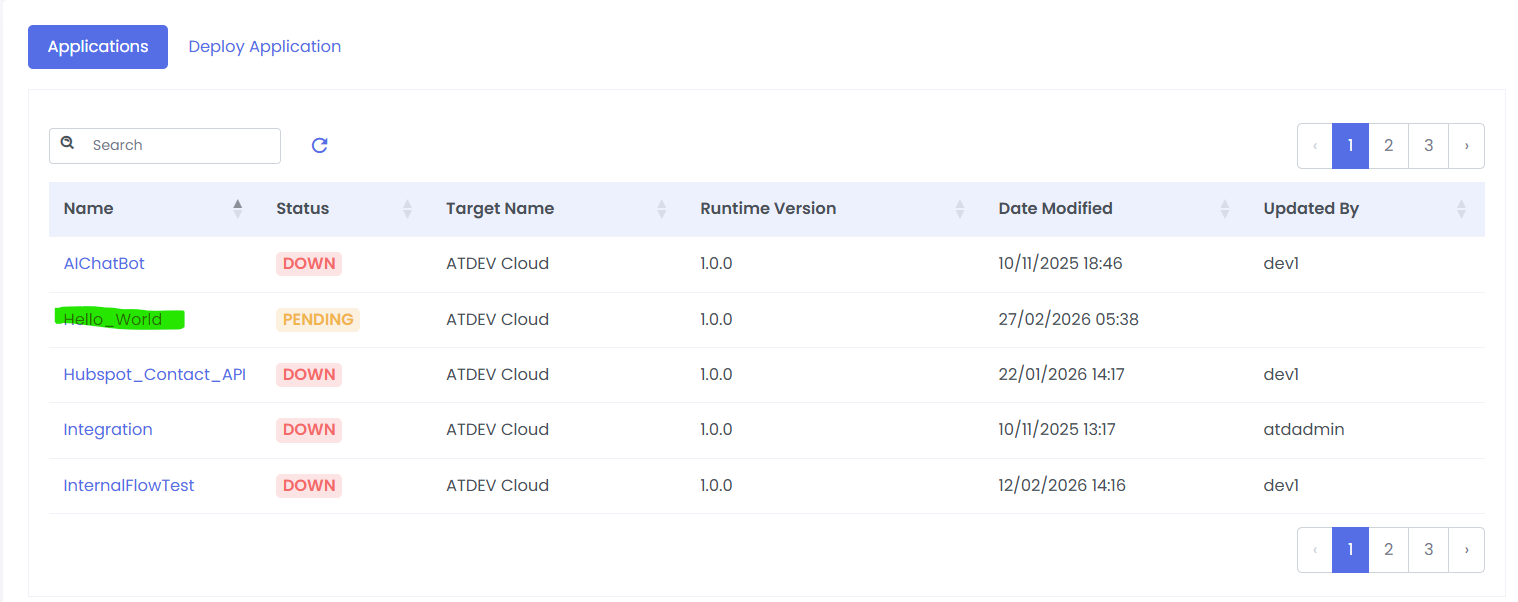The width and height of the screenshot is (1518, 602).
Task: Click the refresh icon beside search
Action: pyautogui.click(x=320, y=145)
